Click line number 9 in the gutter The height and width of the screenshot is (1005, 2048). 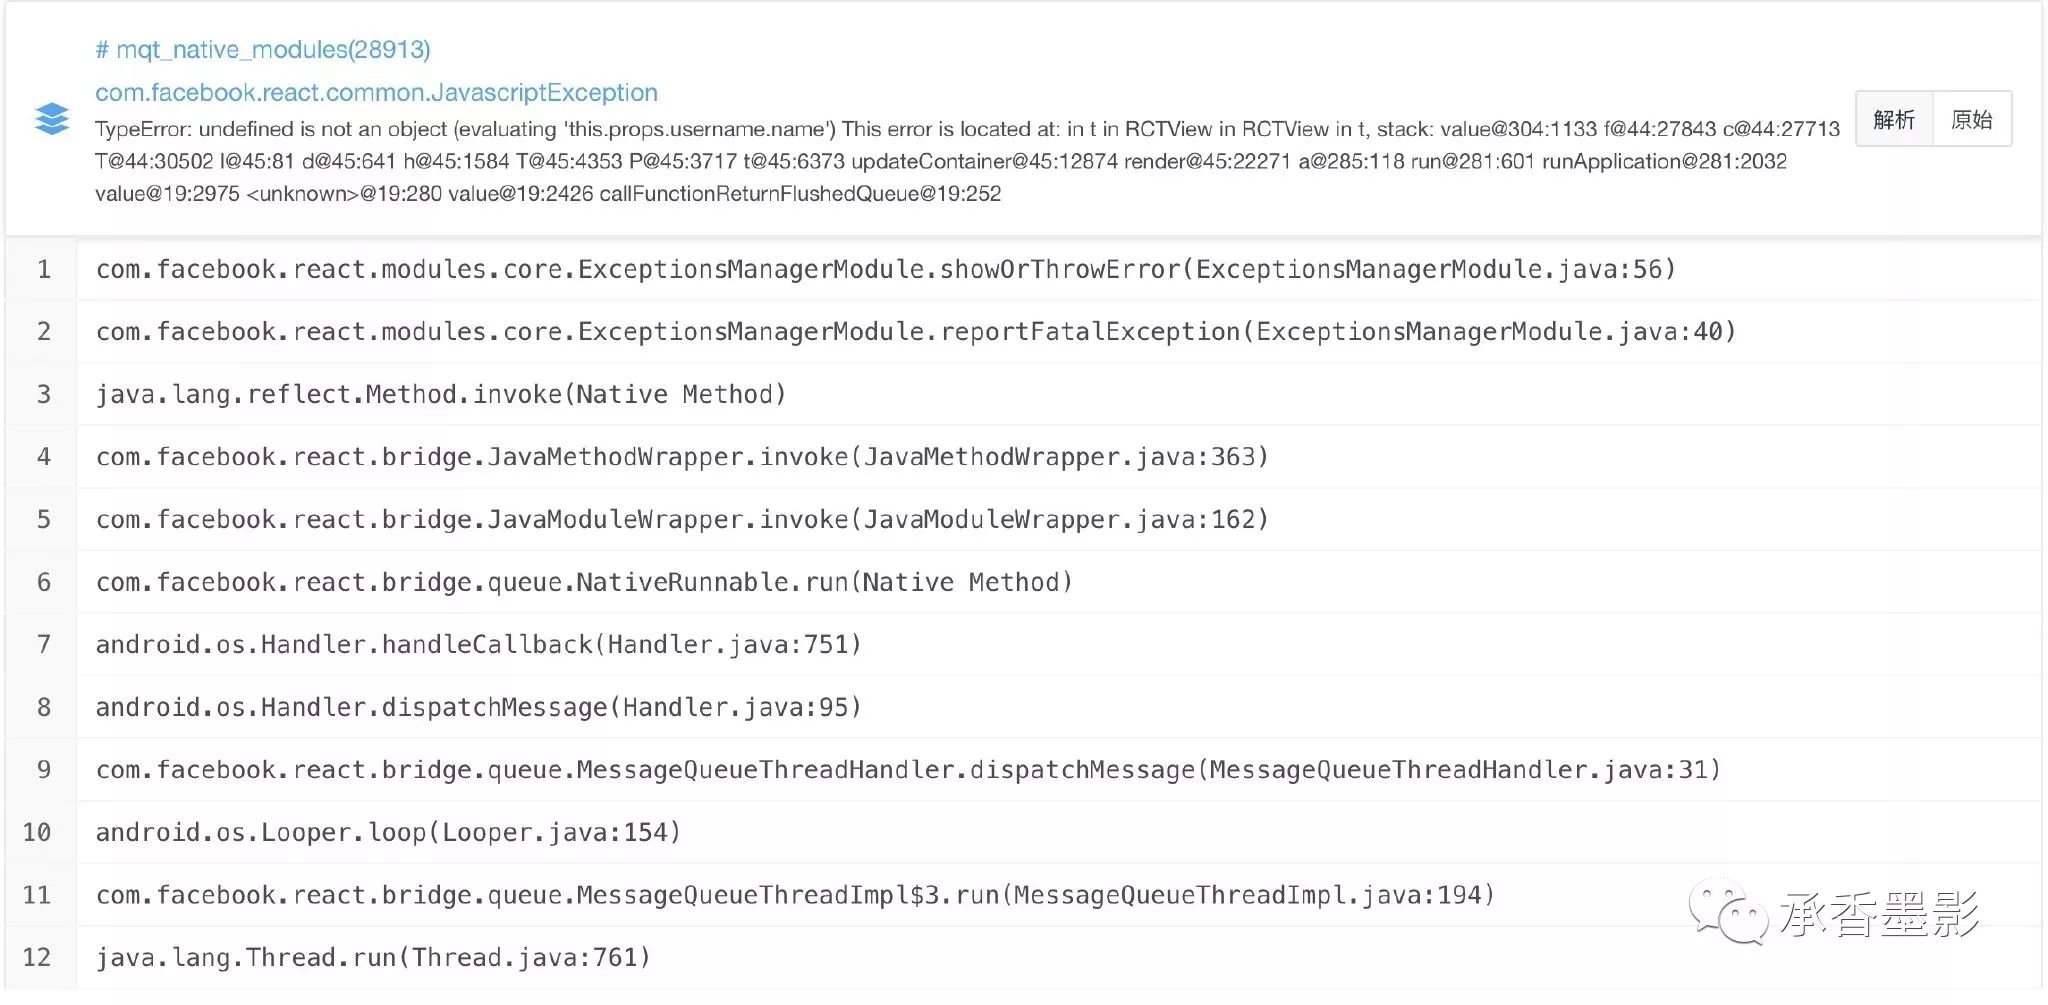[43, 770]
